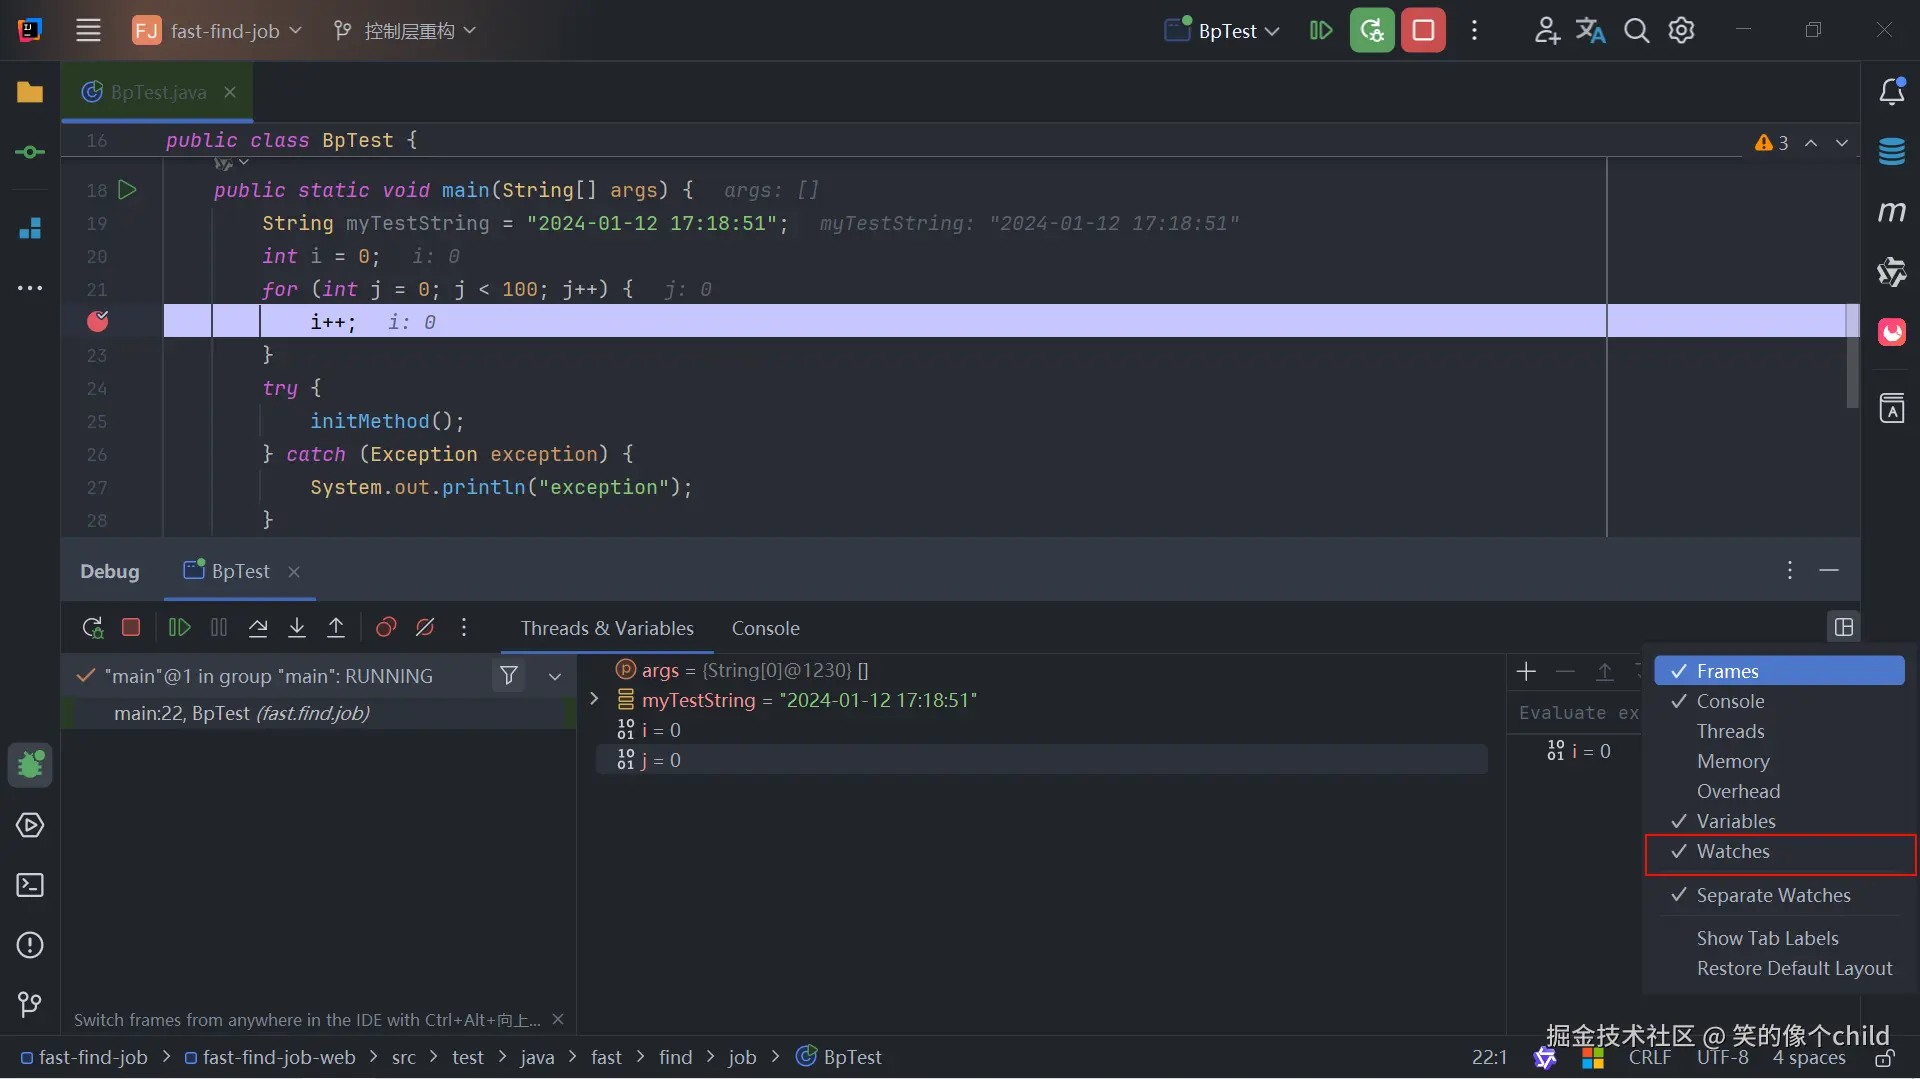Open the Structure tool window
1920x1079 pixels.
coord(30,229)
